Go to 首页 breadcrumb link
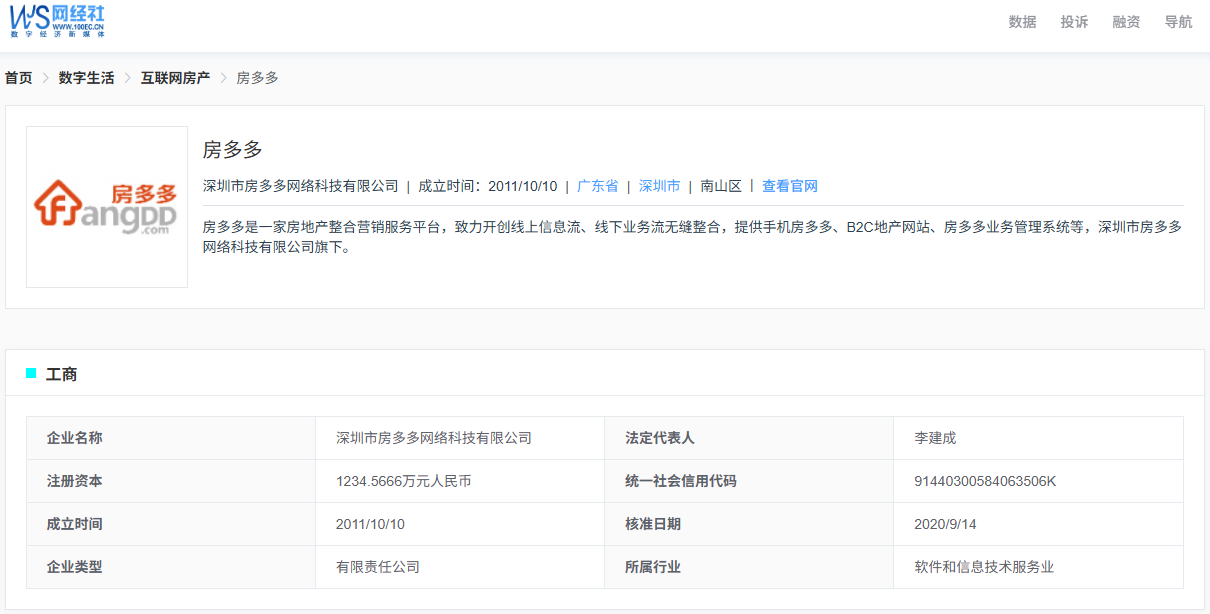Screen dimensions: 1210x614 [x=18, y=78]
